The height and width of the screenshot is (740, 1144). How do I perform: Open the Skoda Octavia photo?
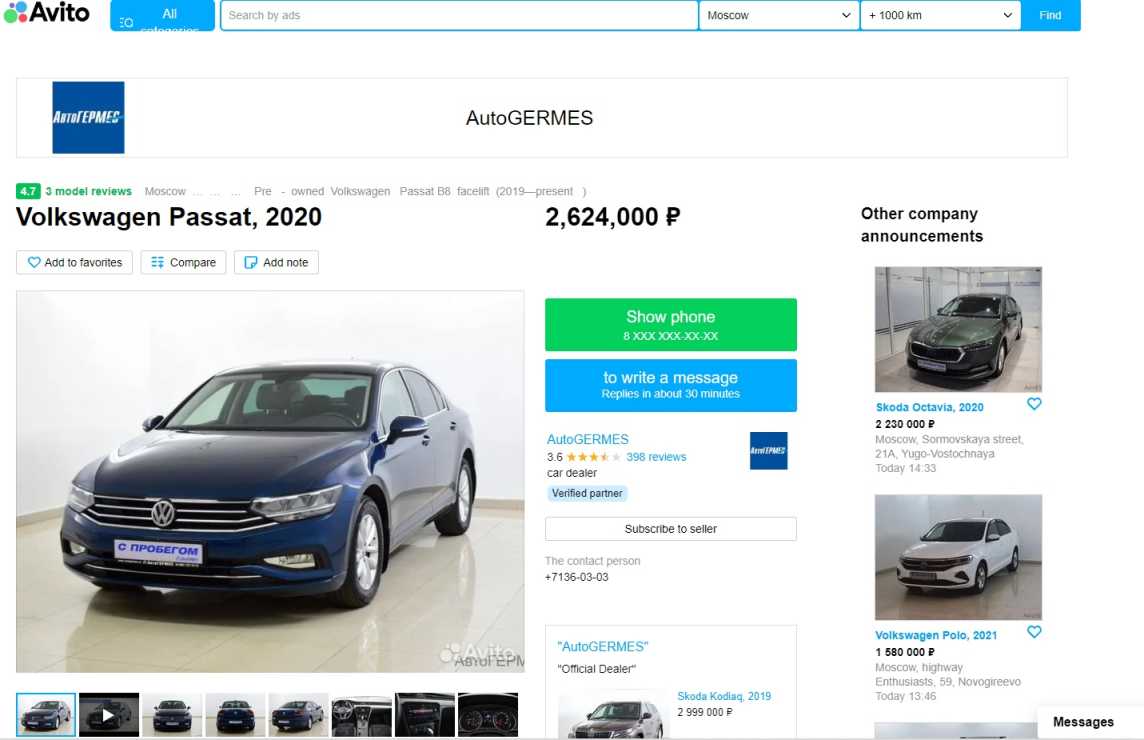958,330
